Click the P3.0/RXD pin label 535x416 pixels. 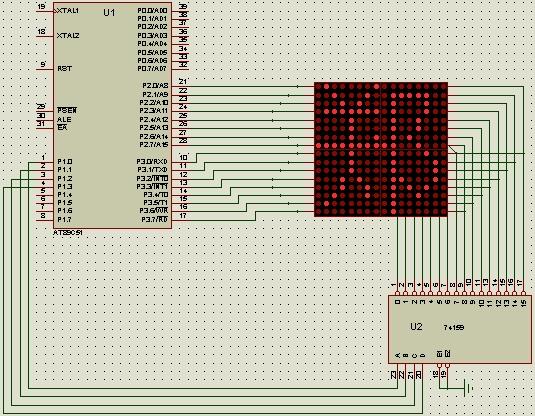tap(152, 161)
